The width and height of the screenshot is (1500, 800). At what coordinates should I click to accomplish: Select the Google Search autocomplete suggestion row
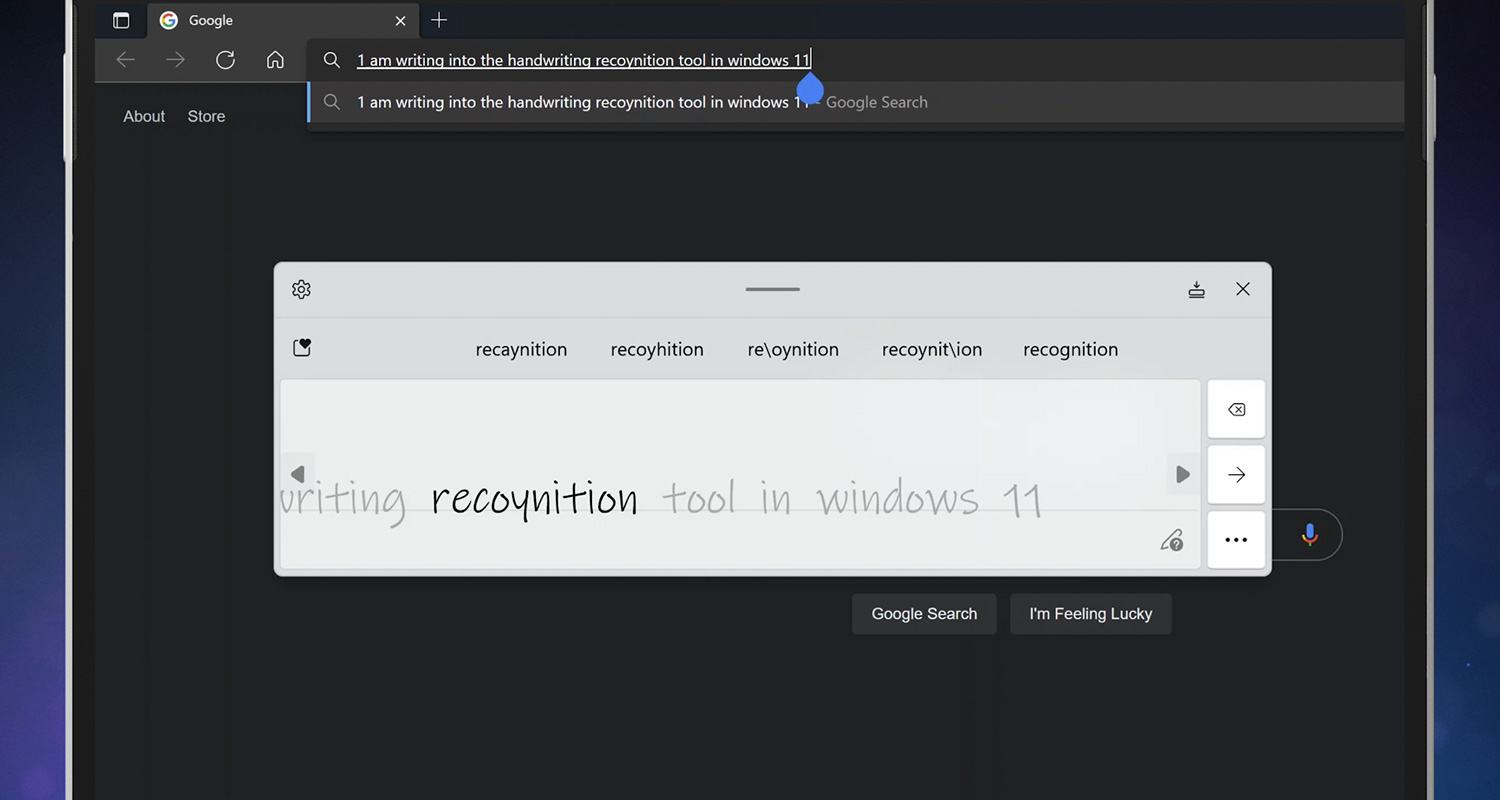[x=642, y=102]
